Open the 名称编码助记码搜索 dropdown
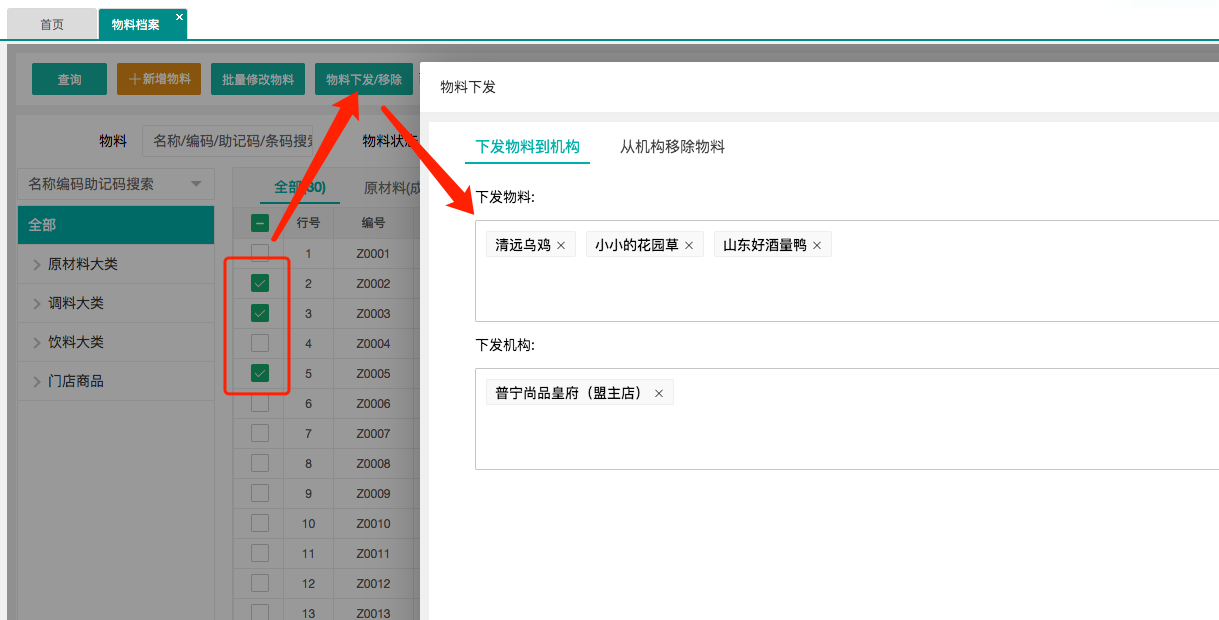Viewport: 1219px width, 620px height. [x=115, y=184]
